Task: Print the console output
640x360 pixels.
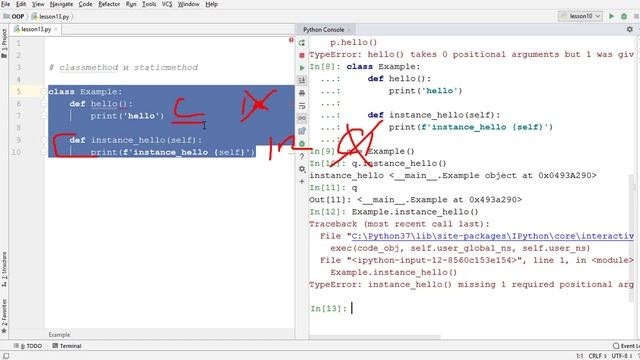Action: (302, 93)
